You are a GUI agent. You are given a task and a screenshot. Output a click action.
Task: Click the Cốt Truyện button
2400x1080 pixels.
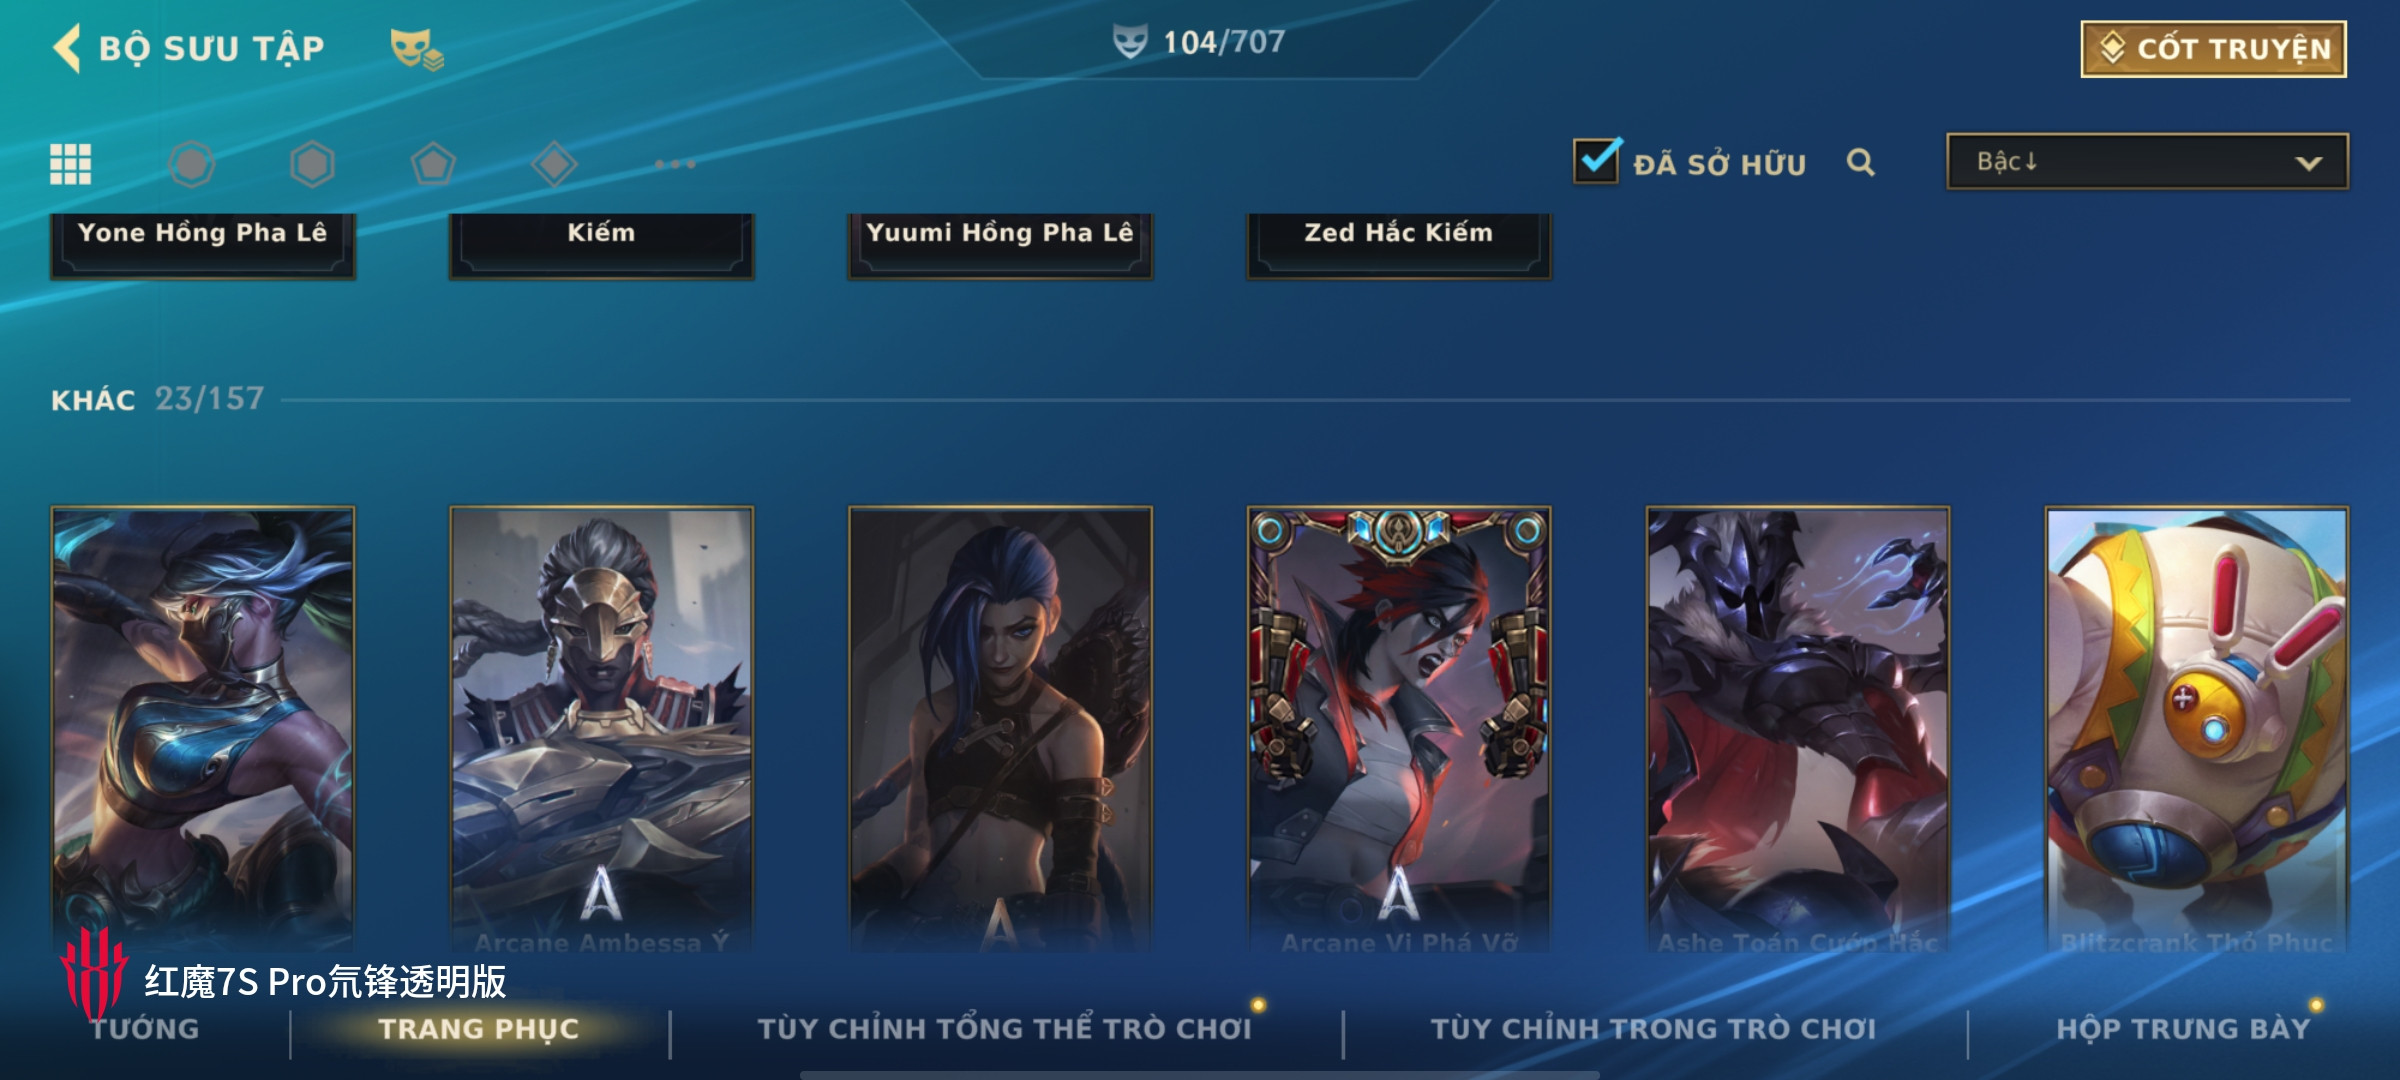(x=2214, y=49)
